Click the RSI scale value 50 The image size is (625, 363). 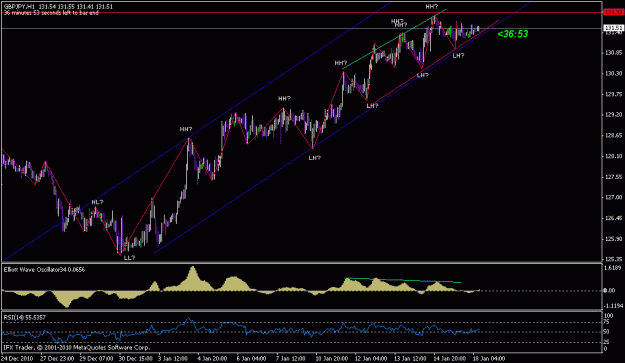pyautogui.click(x=607, y=332)
